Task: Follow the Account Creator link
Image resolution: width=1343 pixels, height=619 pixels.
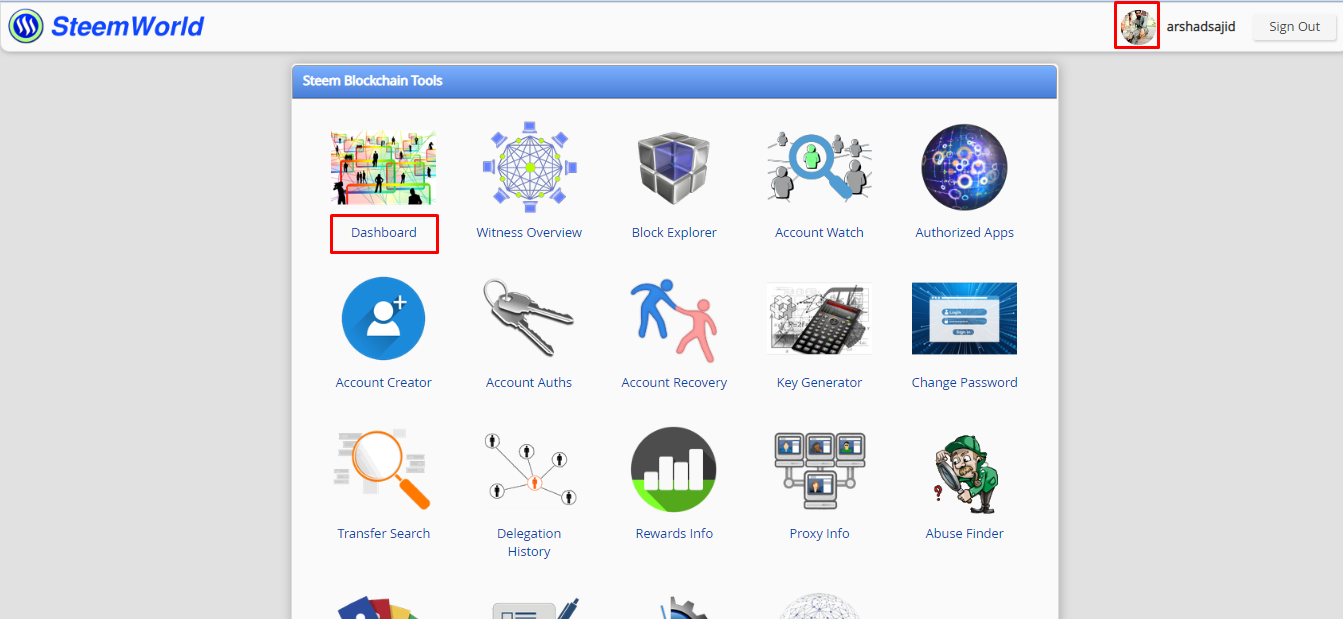Action: pos(383,382)
